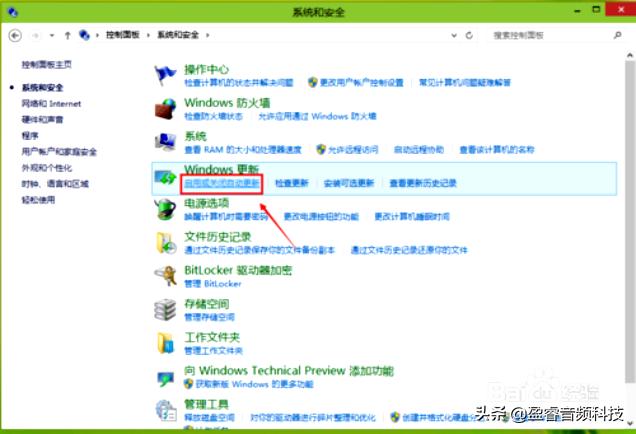The height and width of the screenshot is (434, 636).
Task: Open the BitLocker 驱动器加密 keys icon
Action: coord(165,276)
